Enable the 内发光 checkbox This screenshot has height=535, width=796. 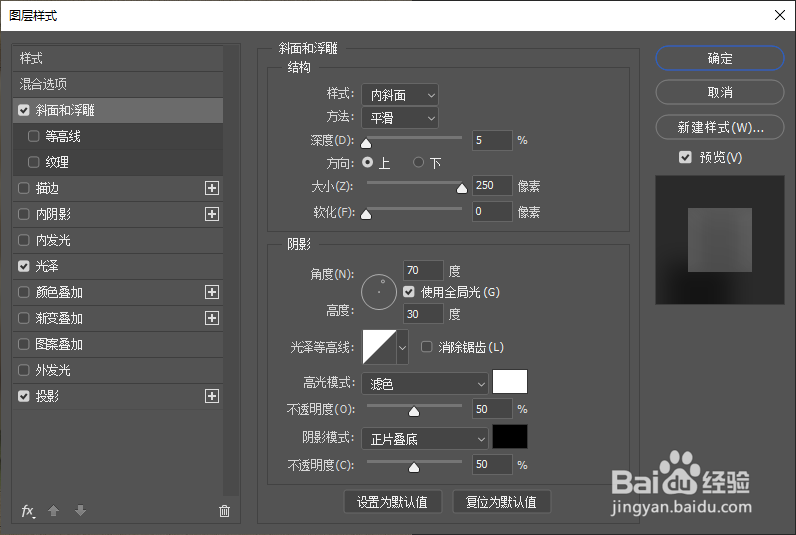point(24,240)
